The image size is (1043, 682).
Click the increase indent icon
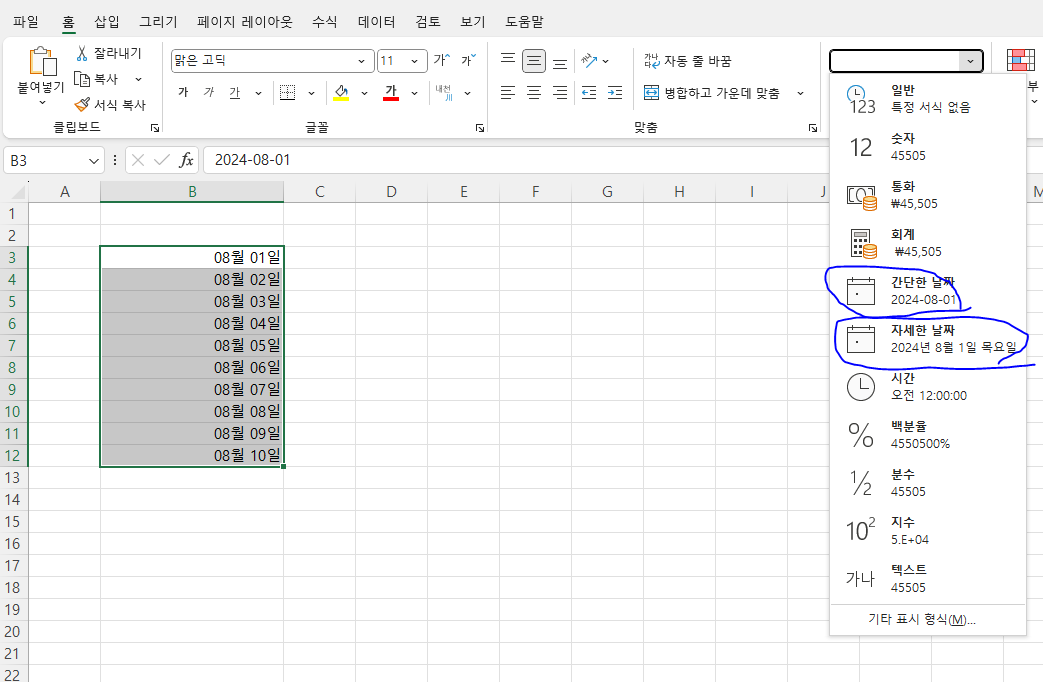pyautogui.click(x=615, y=92)
